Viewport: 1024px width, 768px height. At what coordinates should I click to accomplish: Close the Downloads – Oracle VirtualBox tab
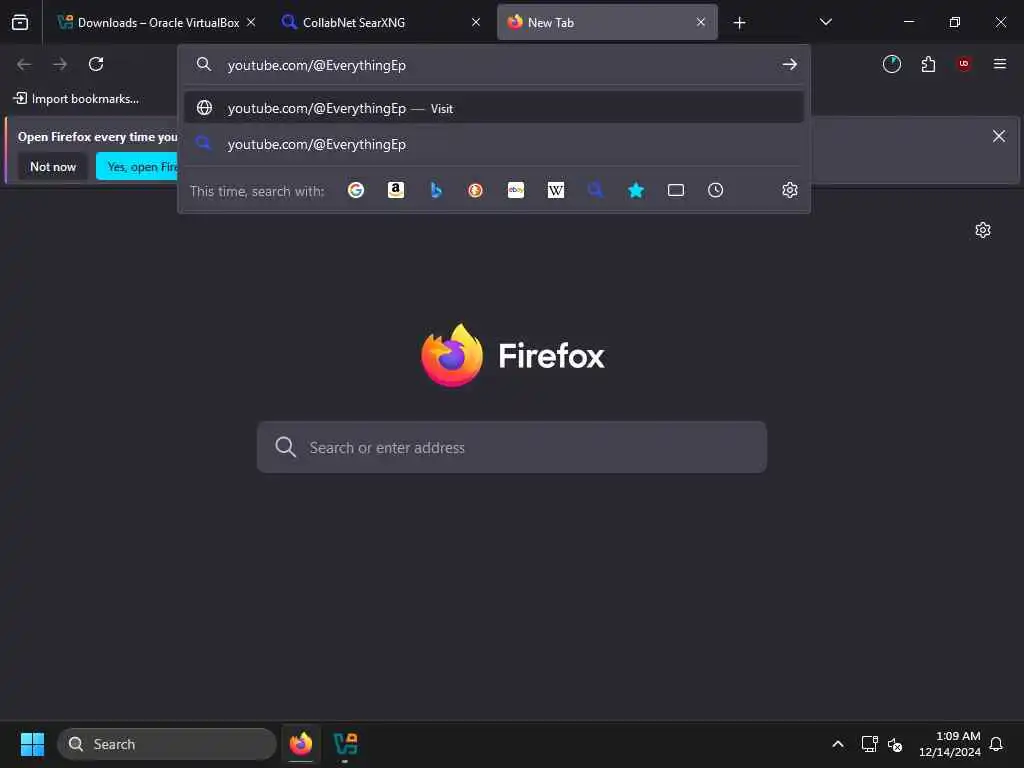[251, 22]
